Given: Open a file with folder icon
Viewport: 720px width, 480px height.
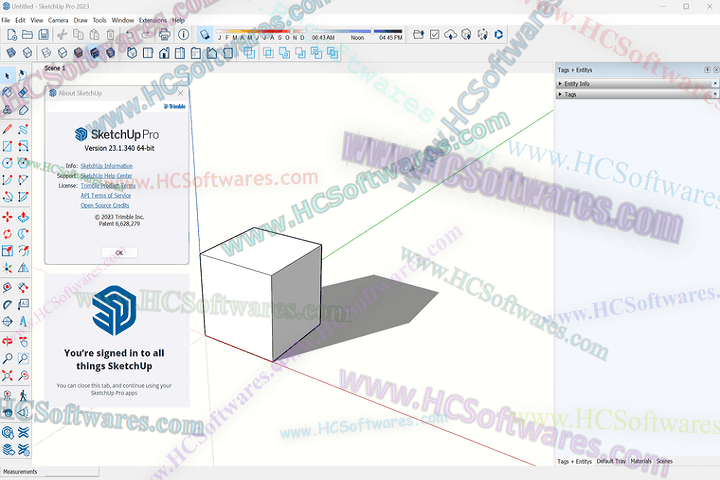Looking at the screenshot, I should [x=28, y=34].
